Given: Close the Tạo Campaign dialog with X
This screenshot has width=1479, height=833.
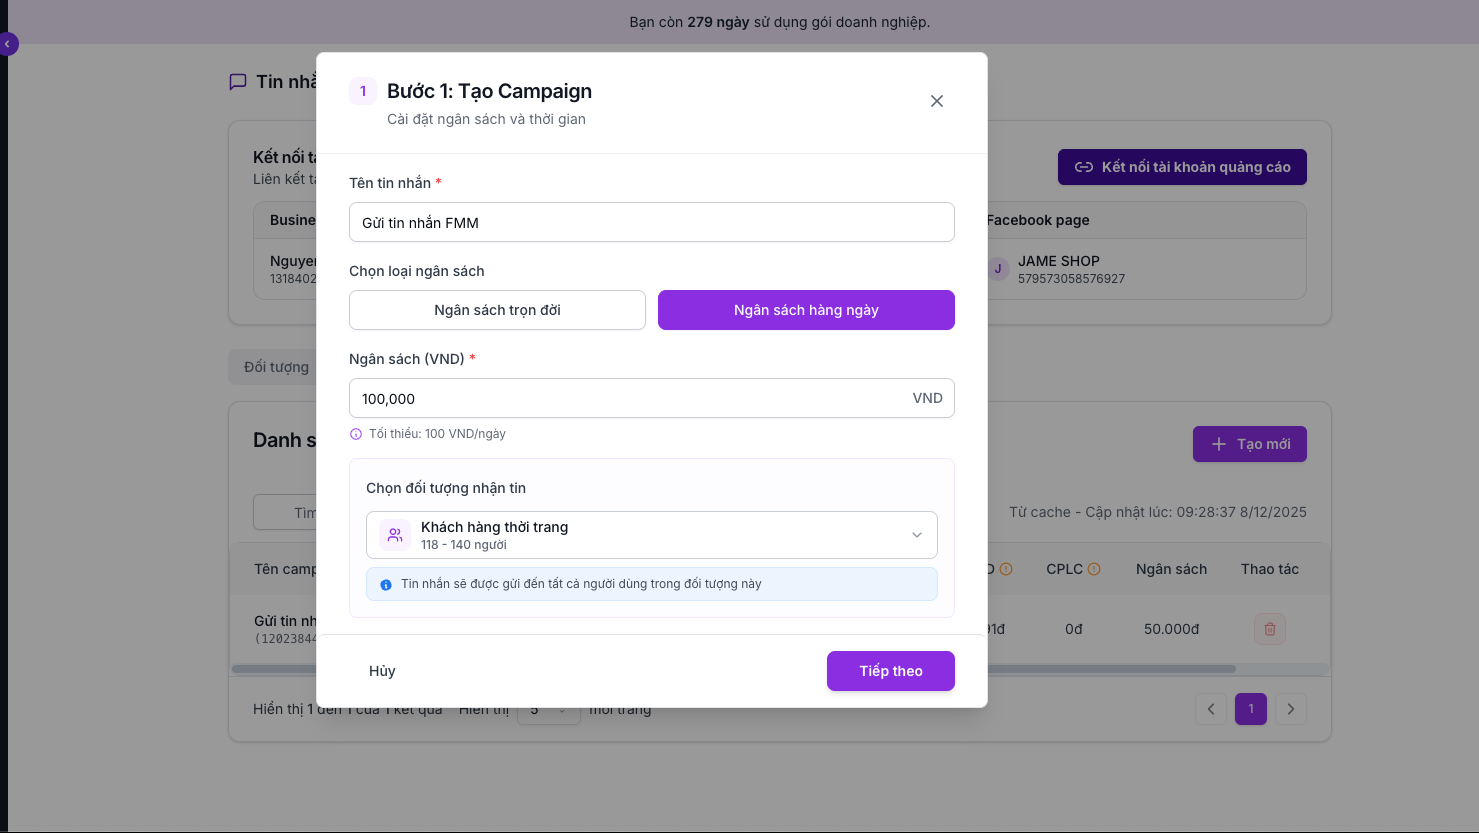Looking at the screenshot, I should 936,101.
